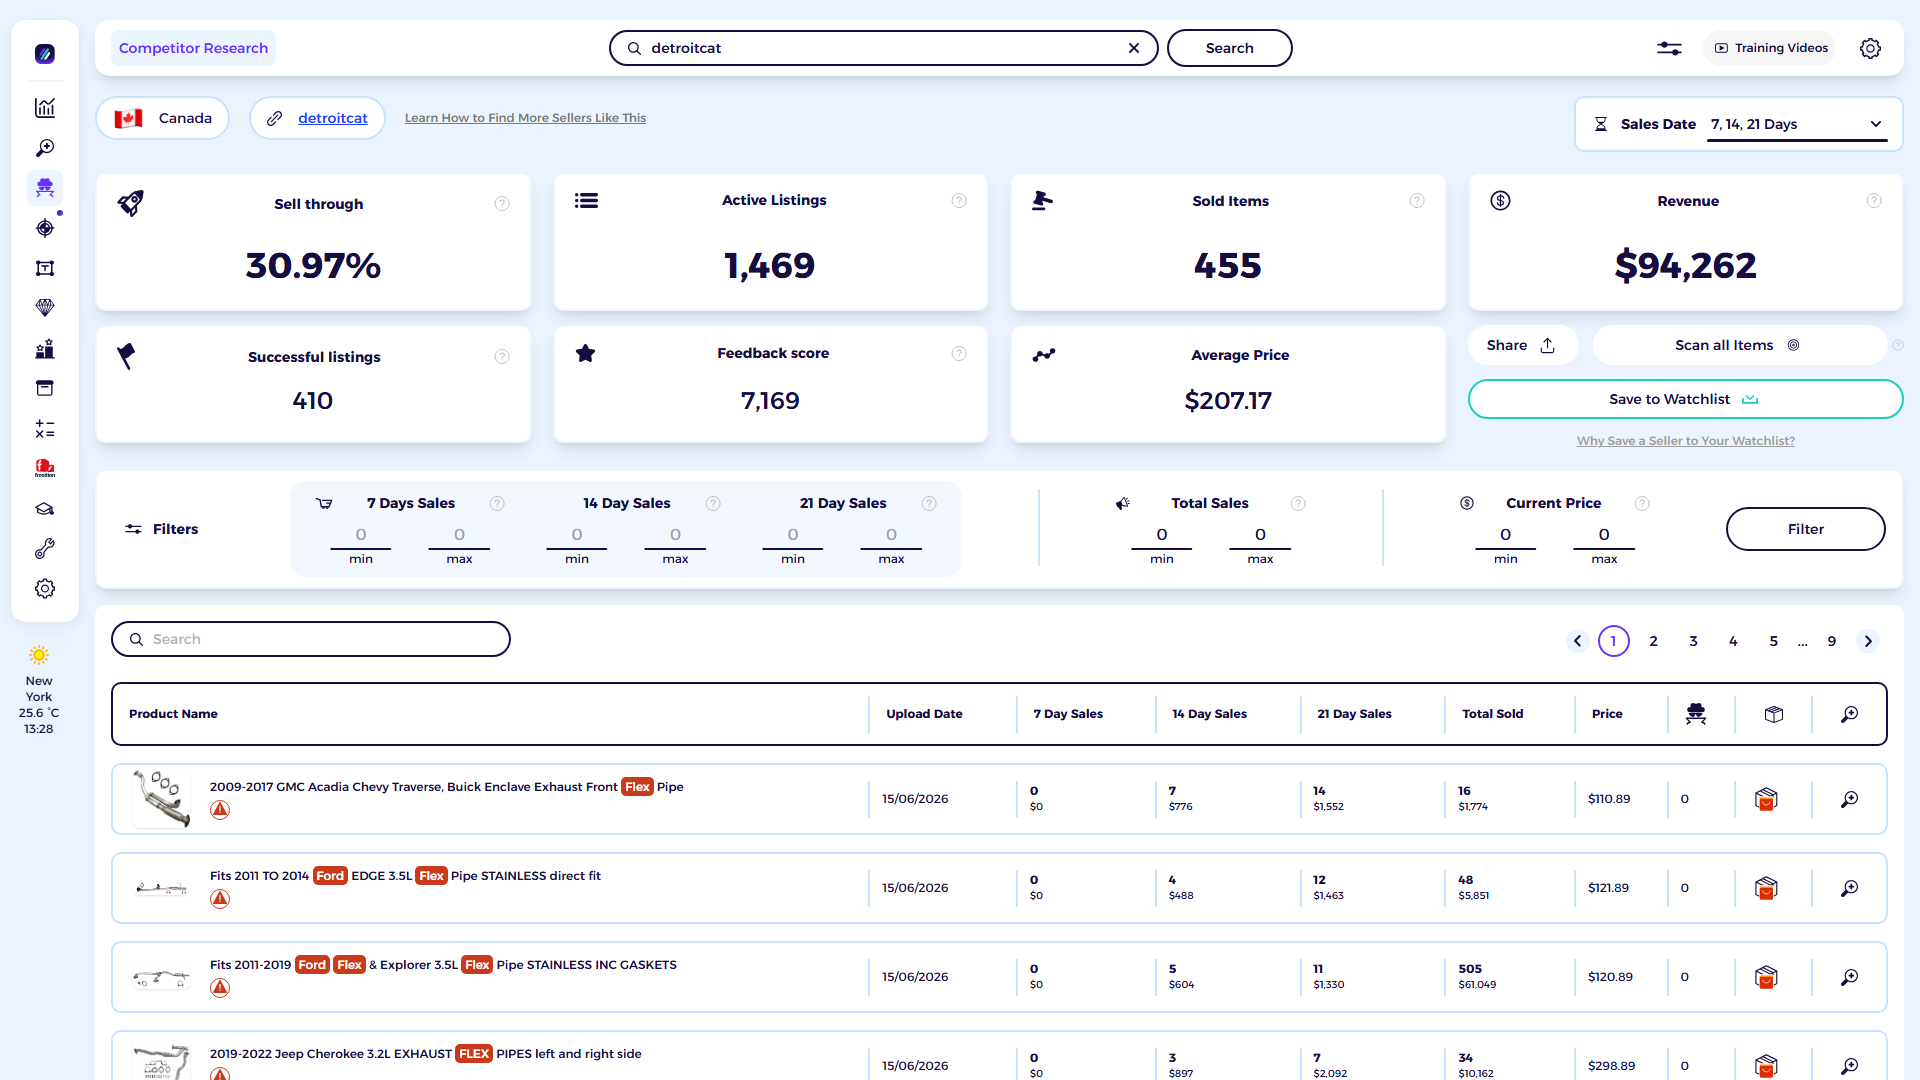Open the Sales Date dropdown

point(1797,124)
